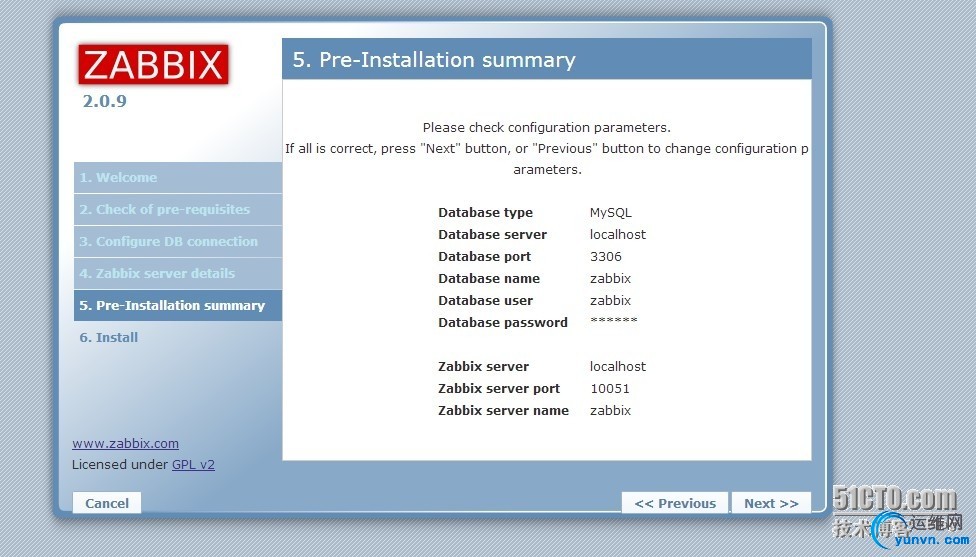Click the "Zabbix server port" label

click(x=499, y=388)
